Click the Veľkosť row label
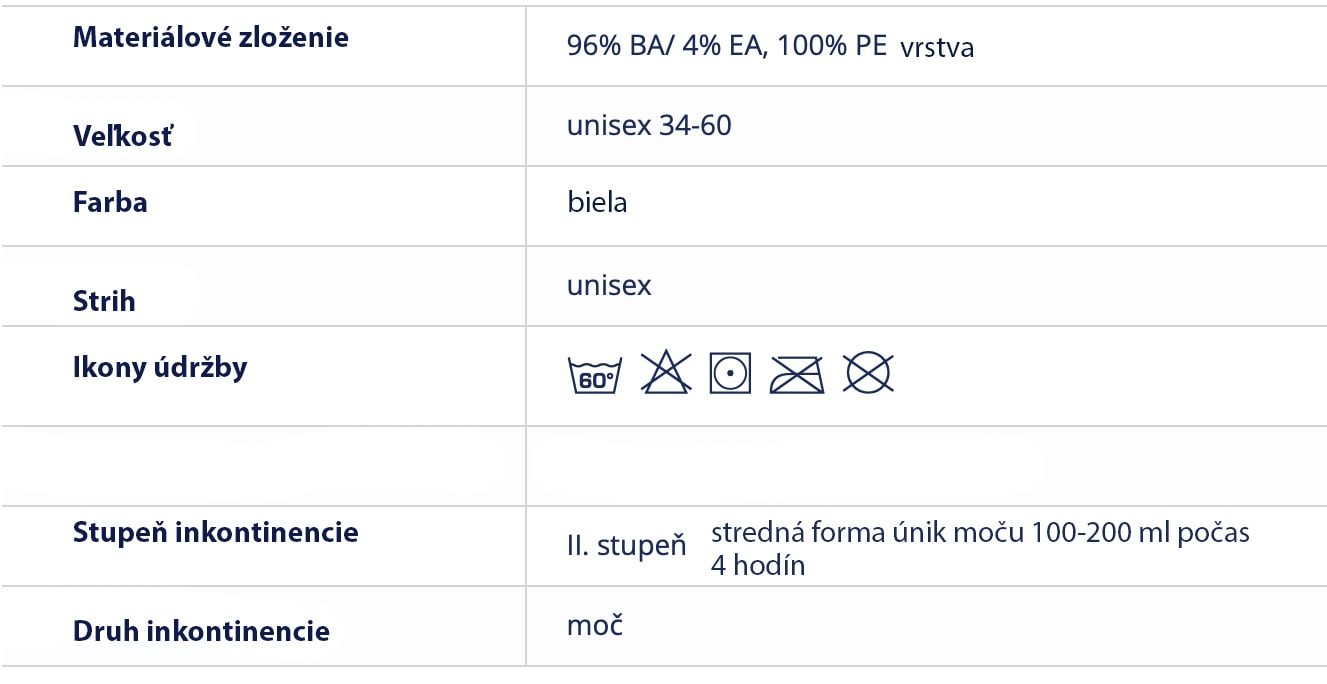 (x=123, y=135)
